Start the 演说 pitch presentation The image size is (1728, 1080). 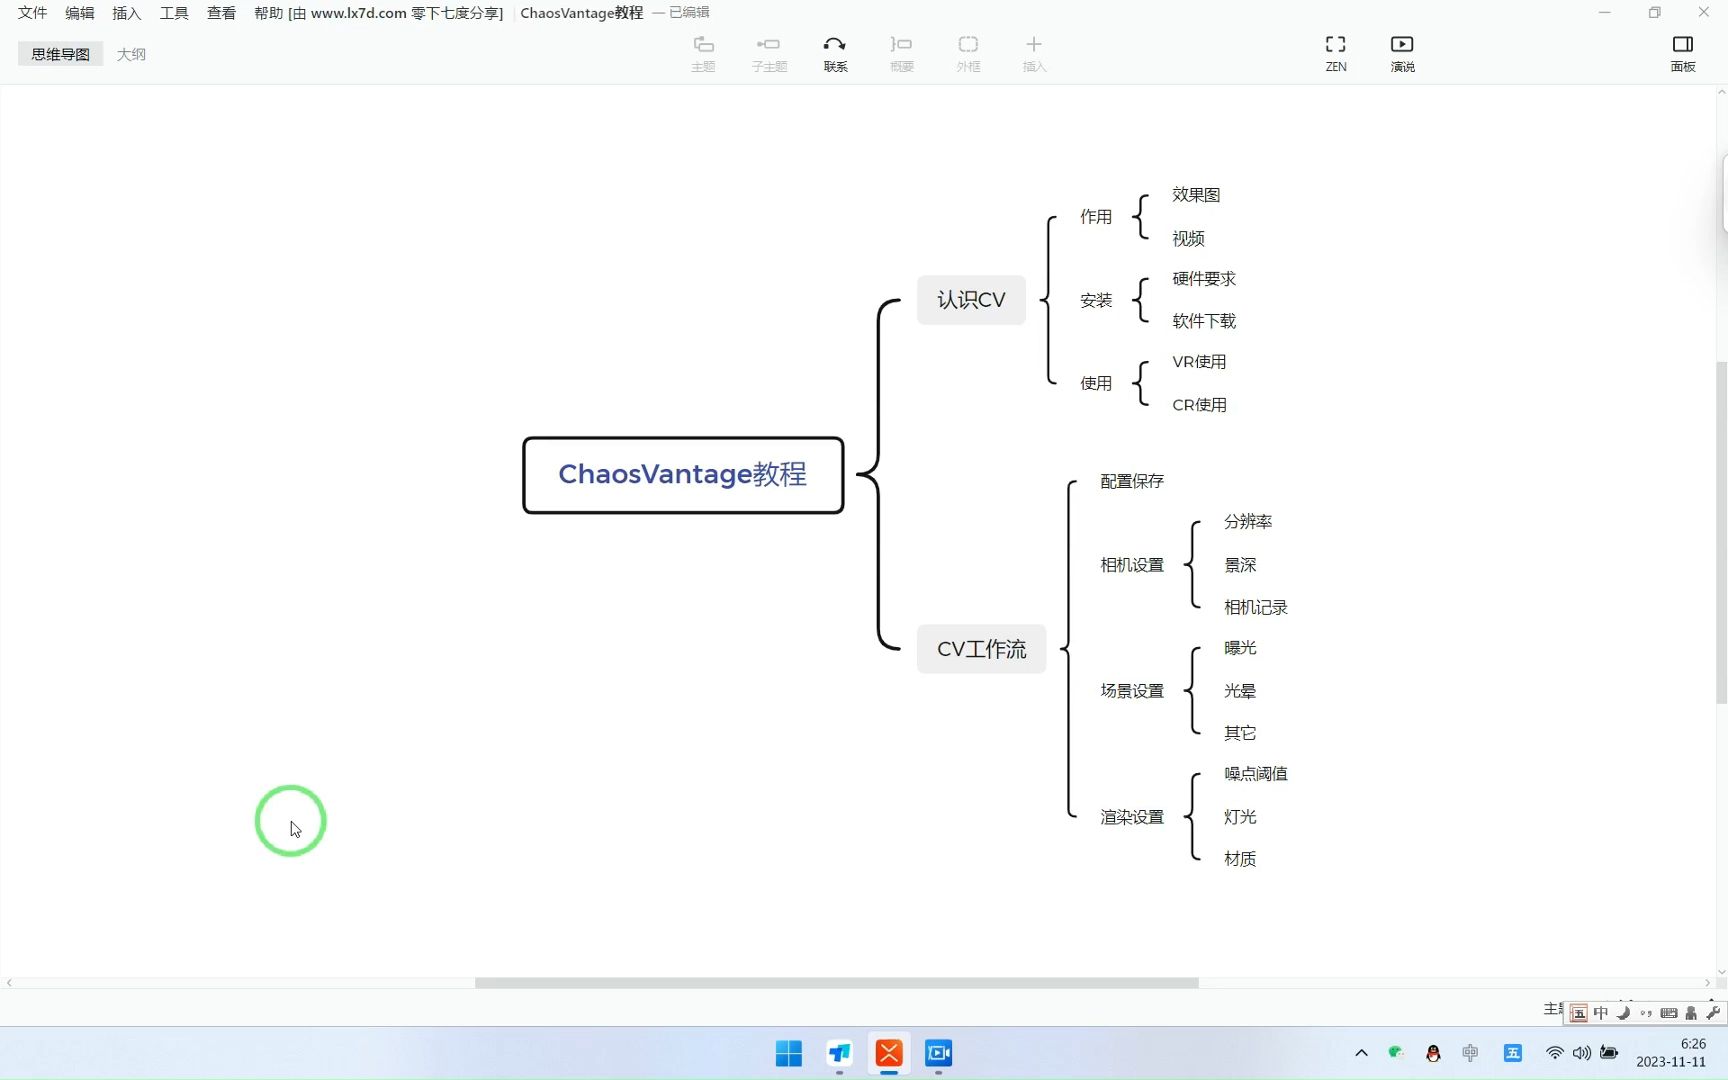1402,54
